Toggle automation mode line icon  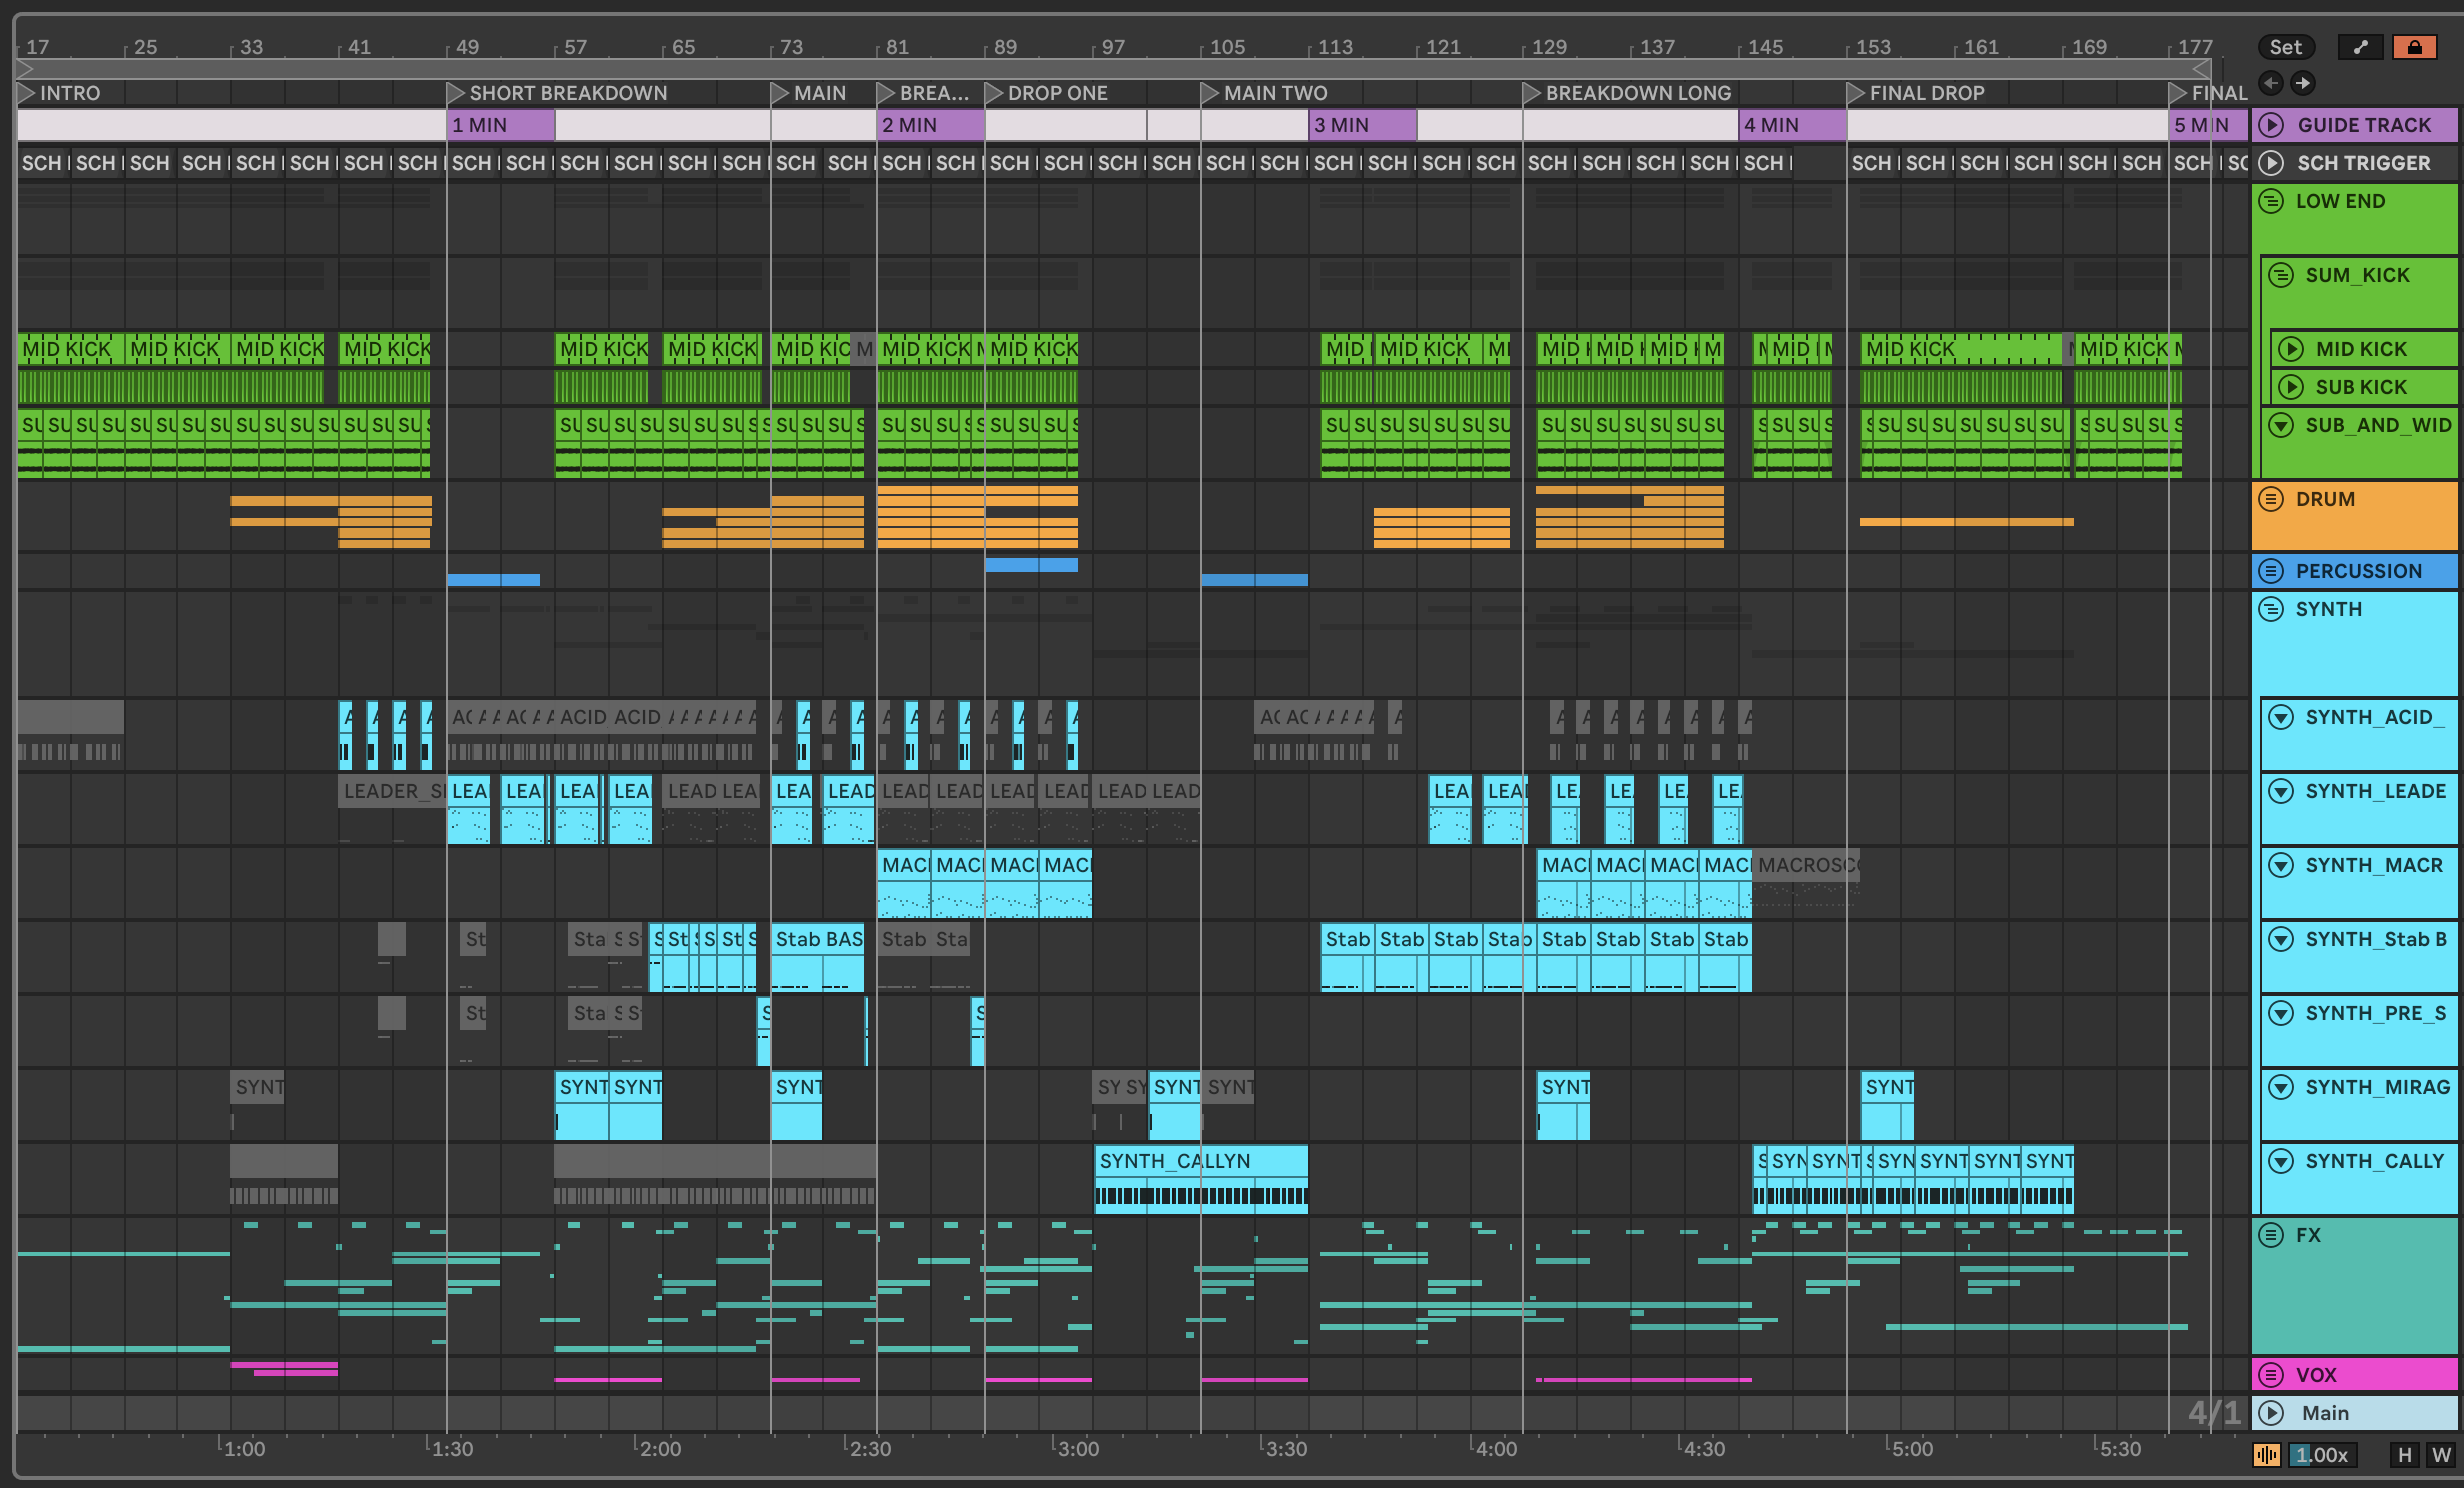coord(2360,47)
